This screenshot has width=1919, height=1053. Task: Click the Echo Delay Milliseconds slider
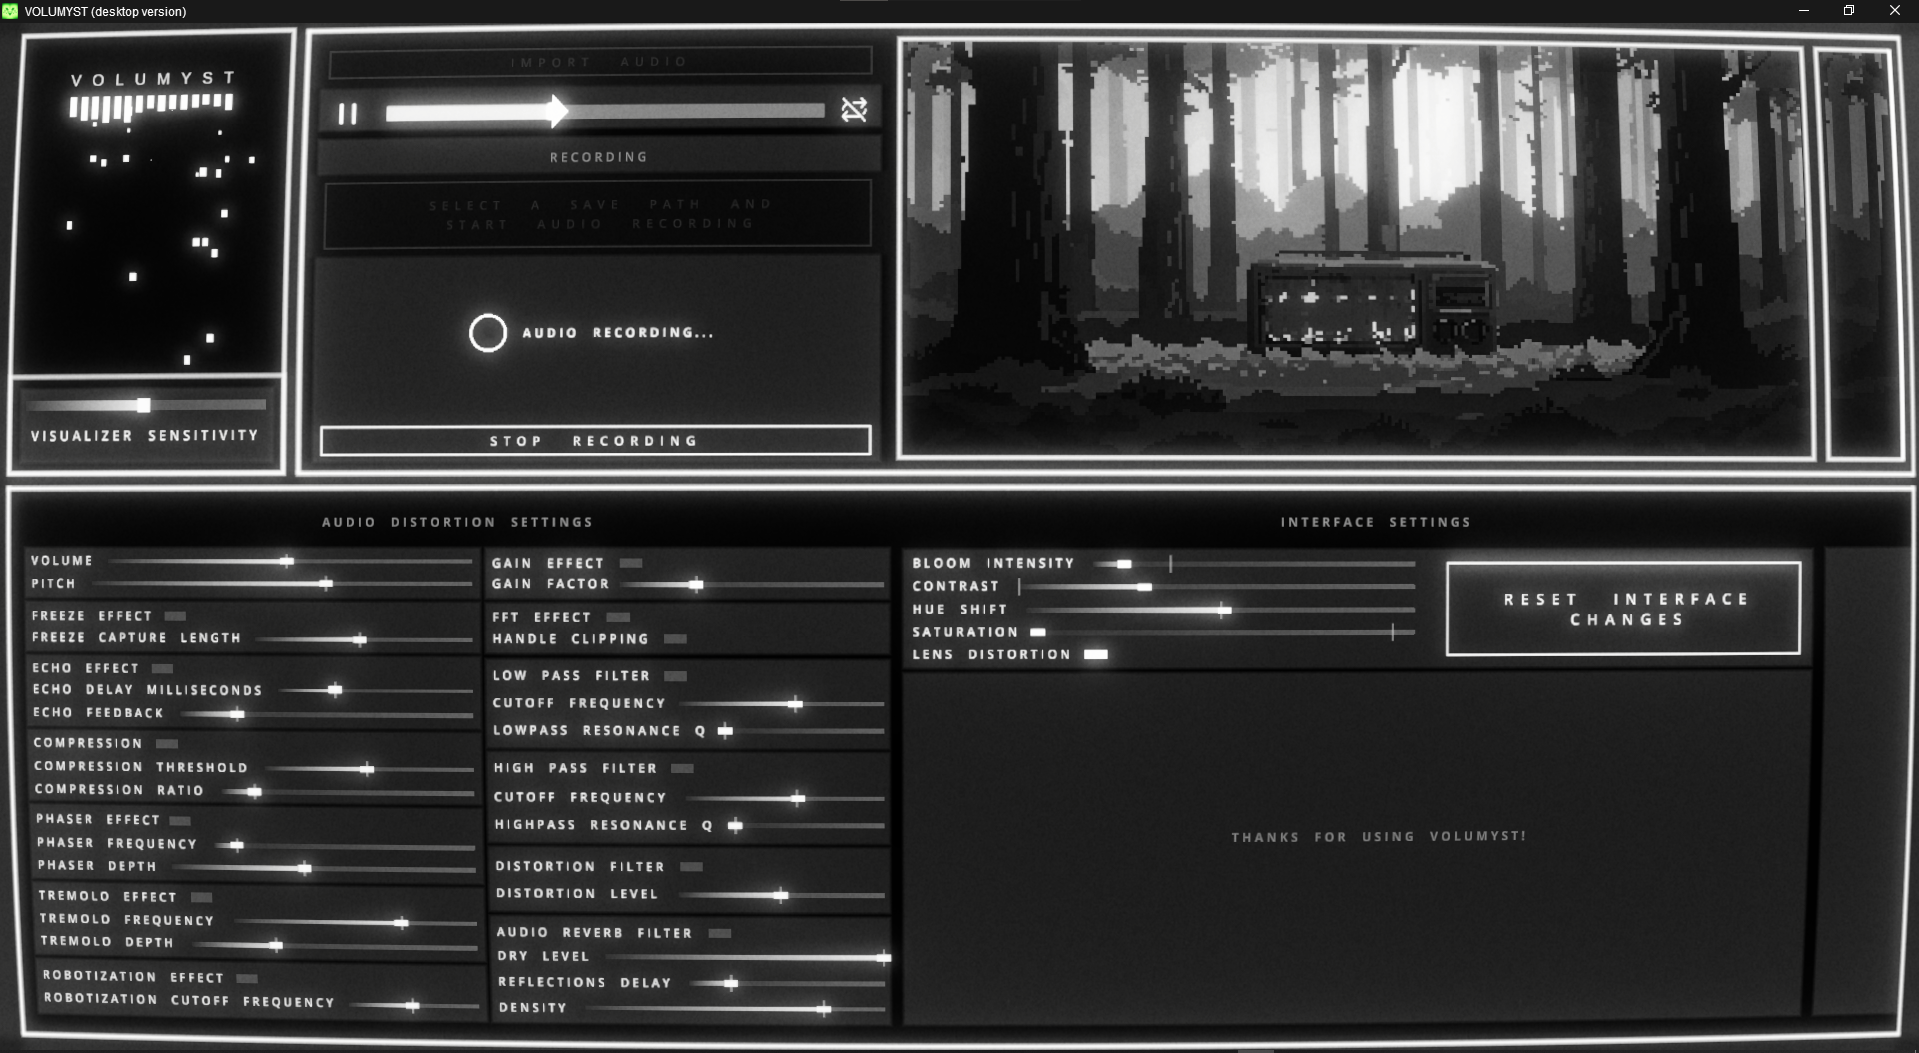[x=376, y=690]
